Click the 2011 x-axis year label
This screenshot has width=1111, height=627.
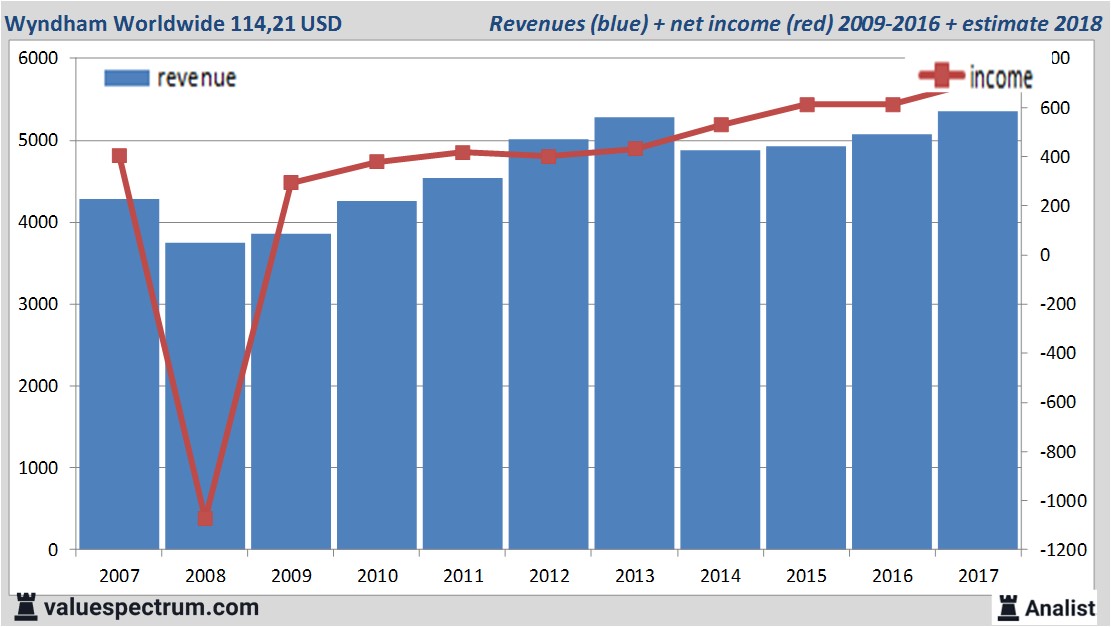(x=463, y=575)
